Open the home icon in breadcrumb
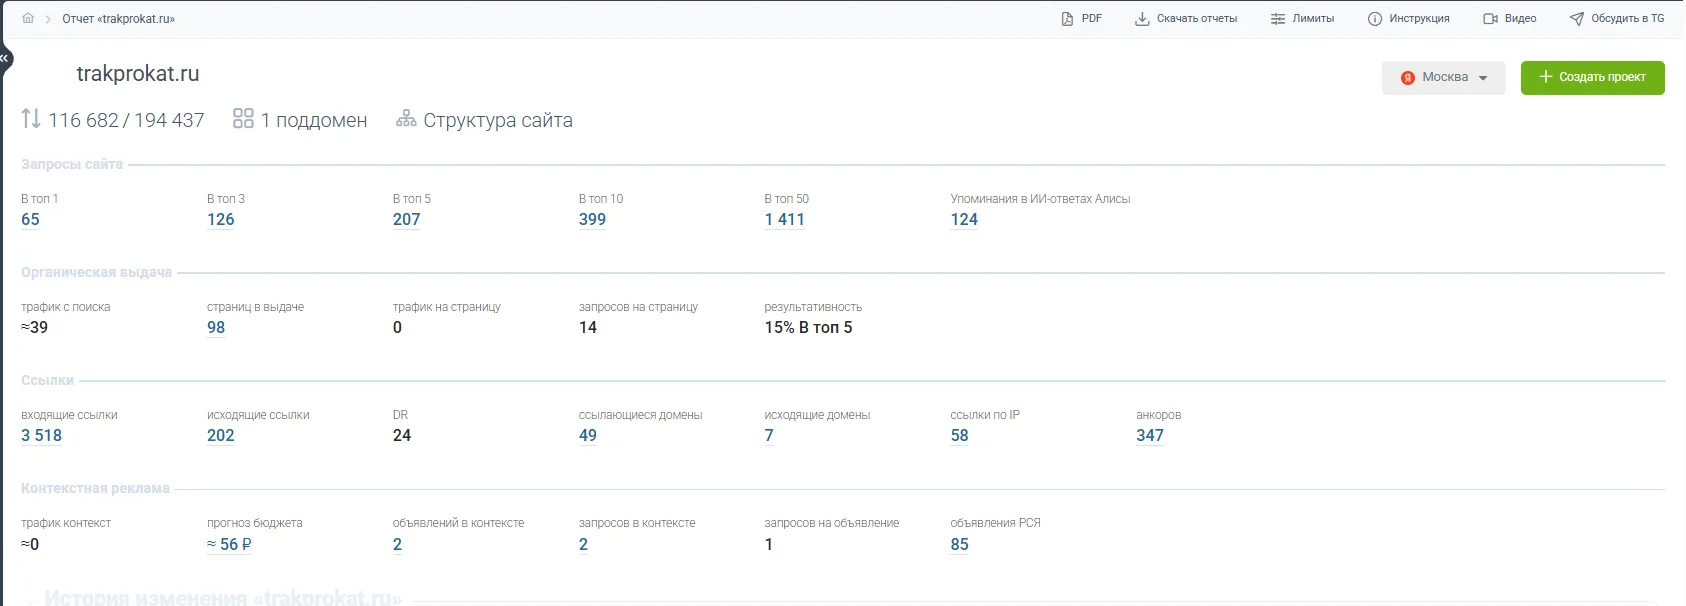This screenshot has height=606, width=1686. 28,18
